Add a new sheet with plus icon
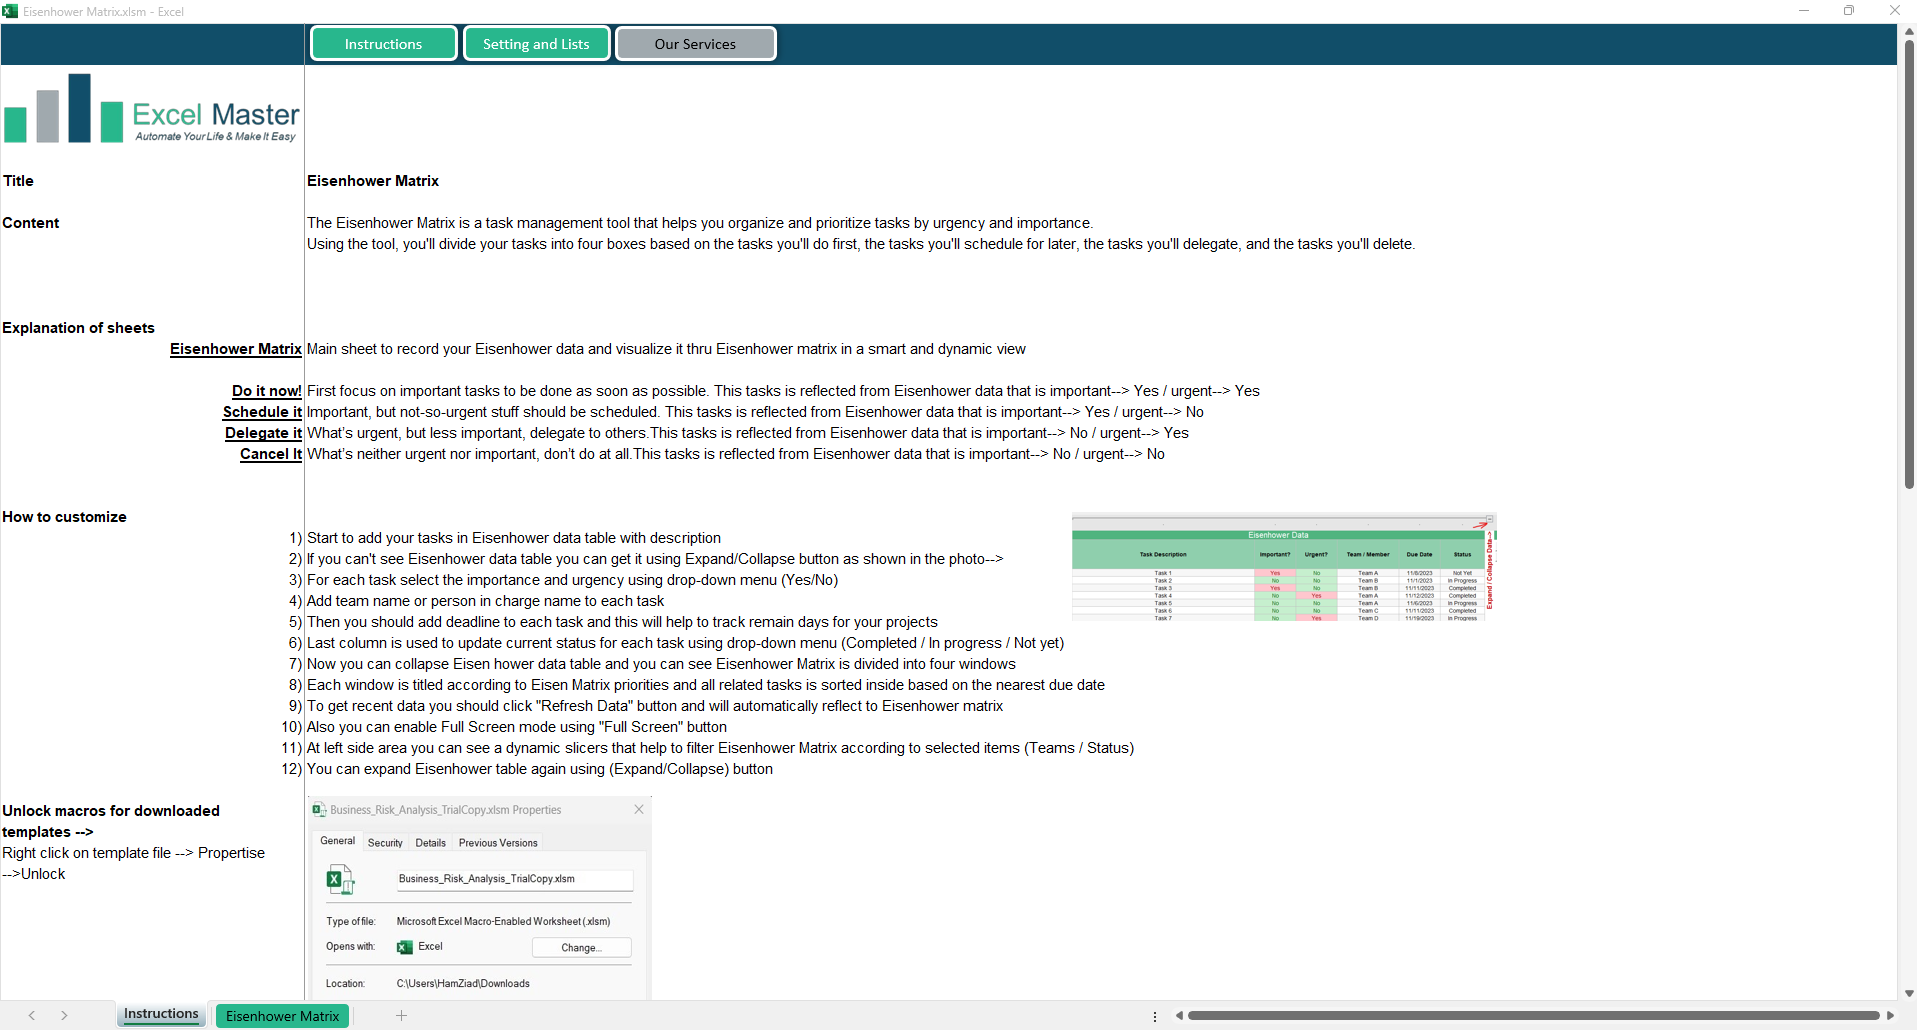 (x=401, y=1016)
